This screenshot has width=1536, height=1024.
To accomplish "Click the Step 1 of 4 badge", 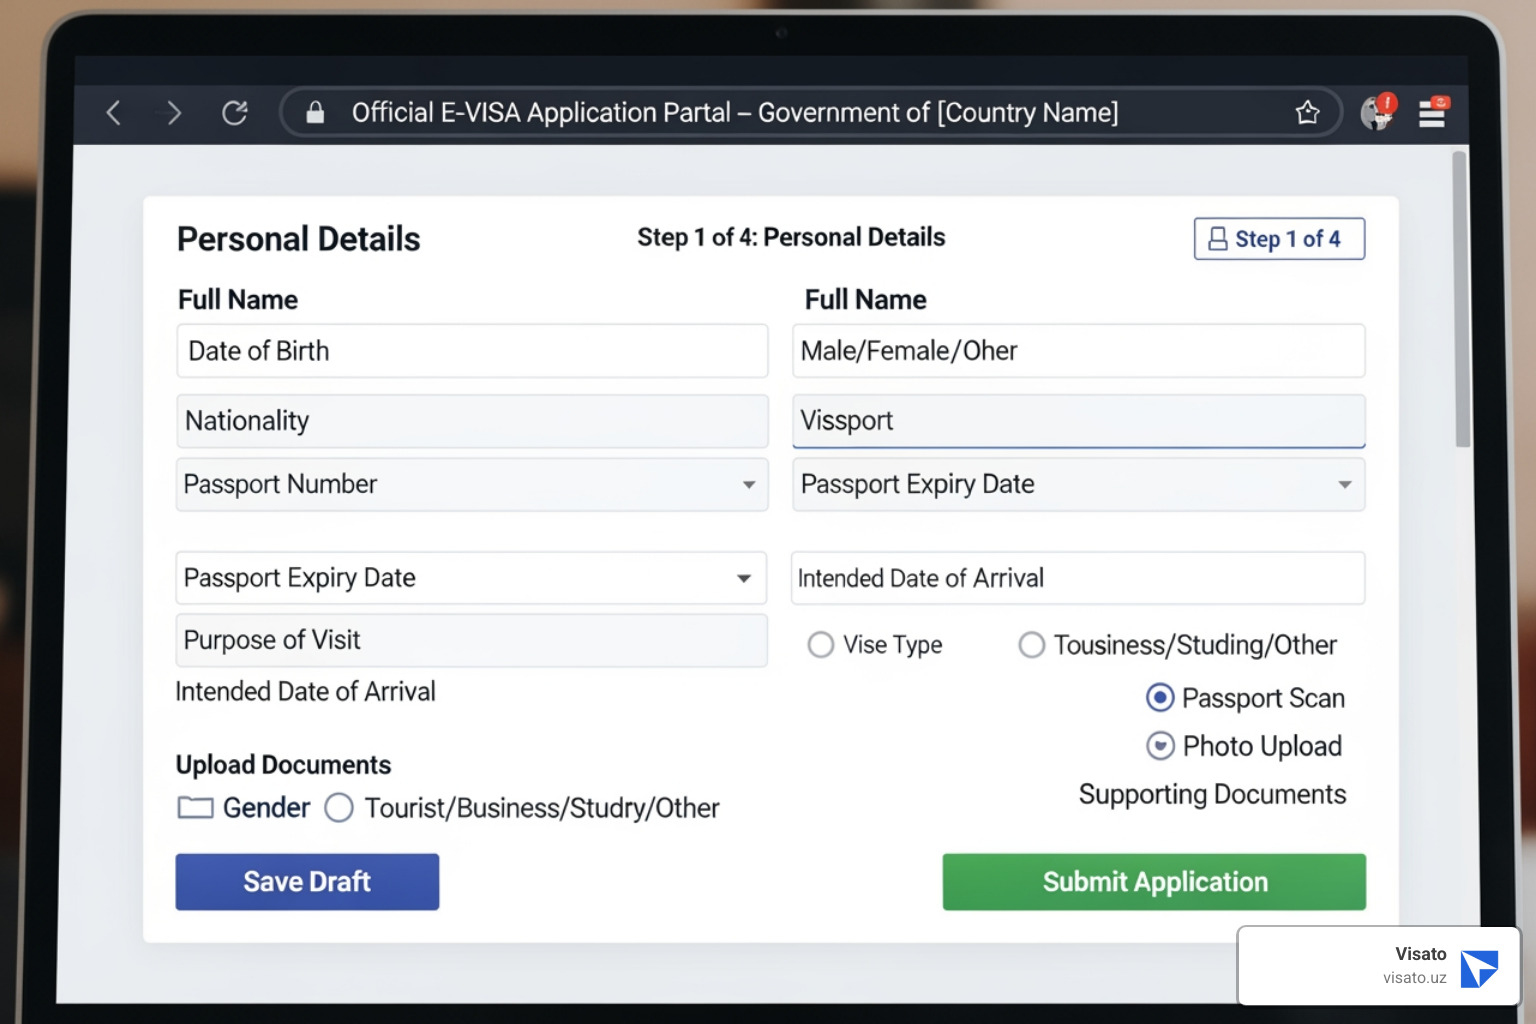I will coord(1279,238).
